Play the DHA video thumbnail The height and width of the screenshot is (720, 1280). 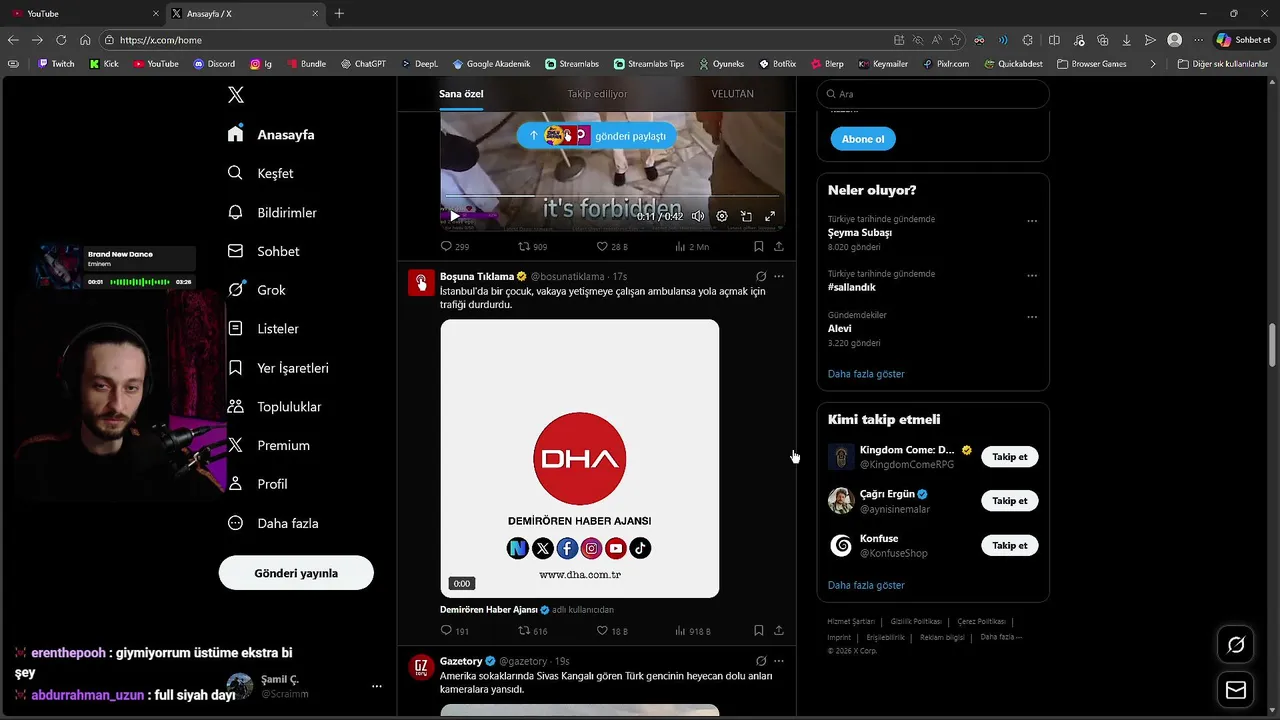click(x=580, y=459)
